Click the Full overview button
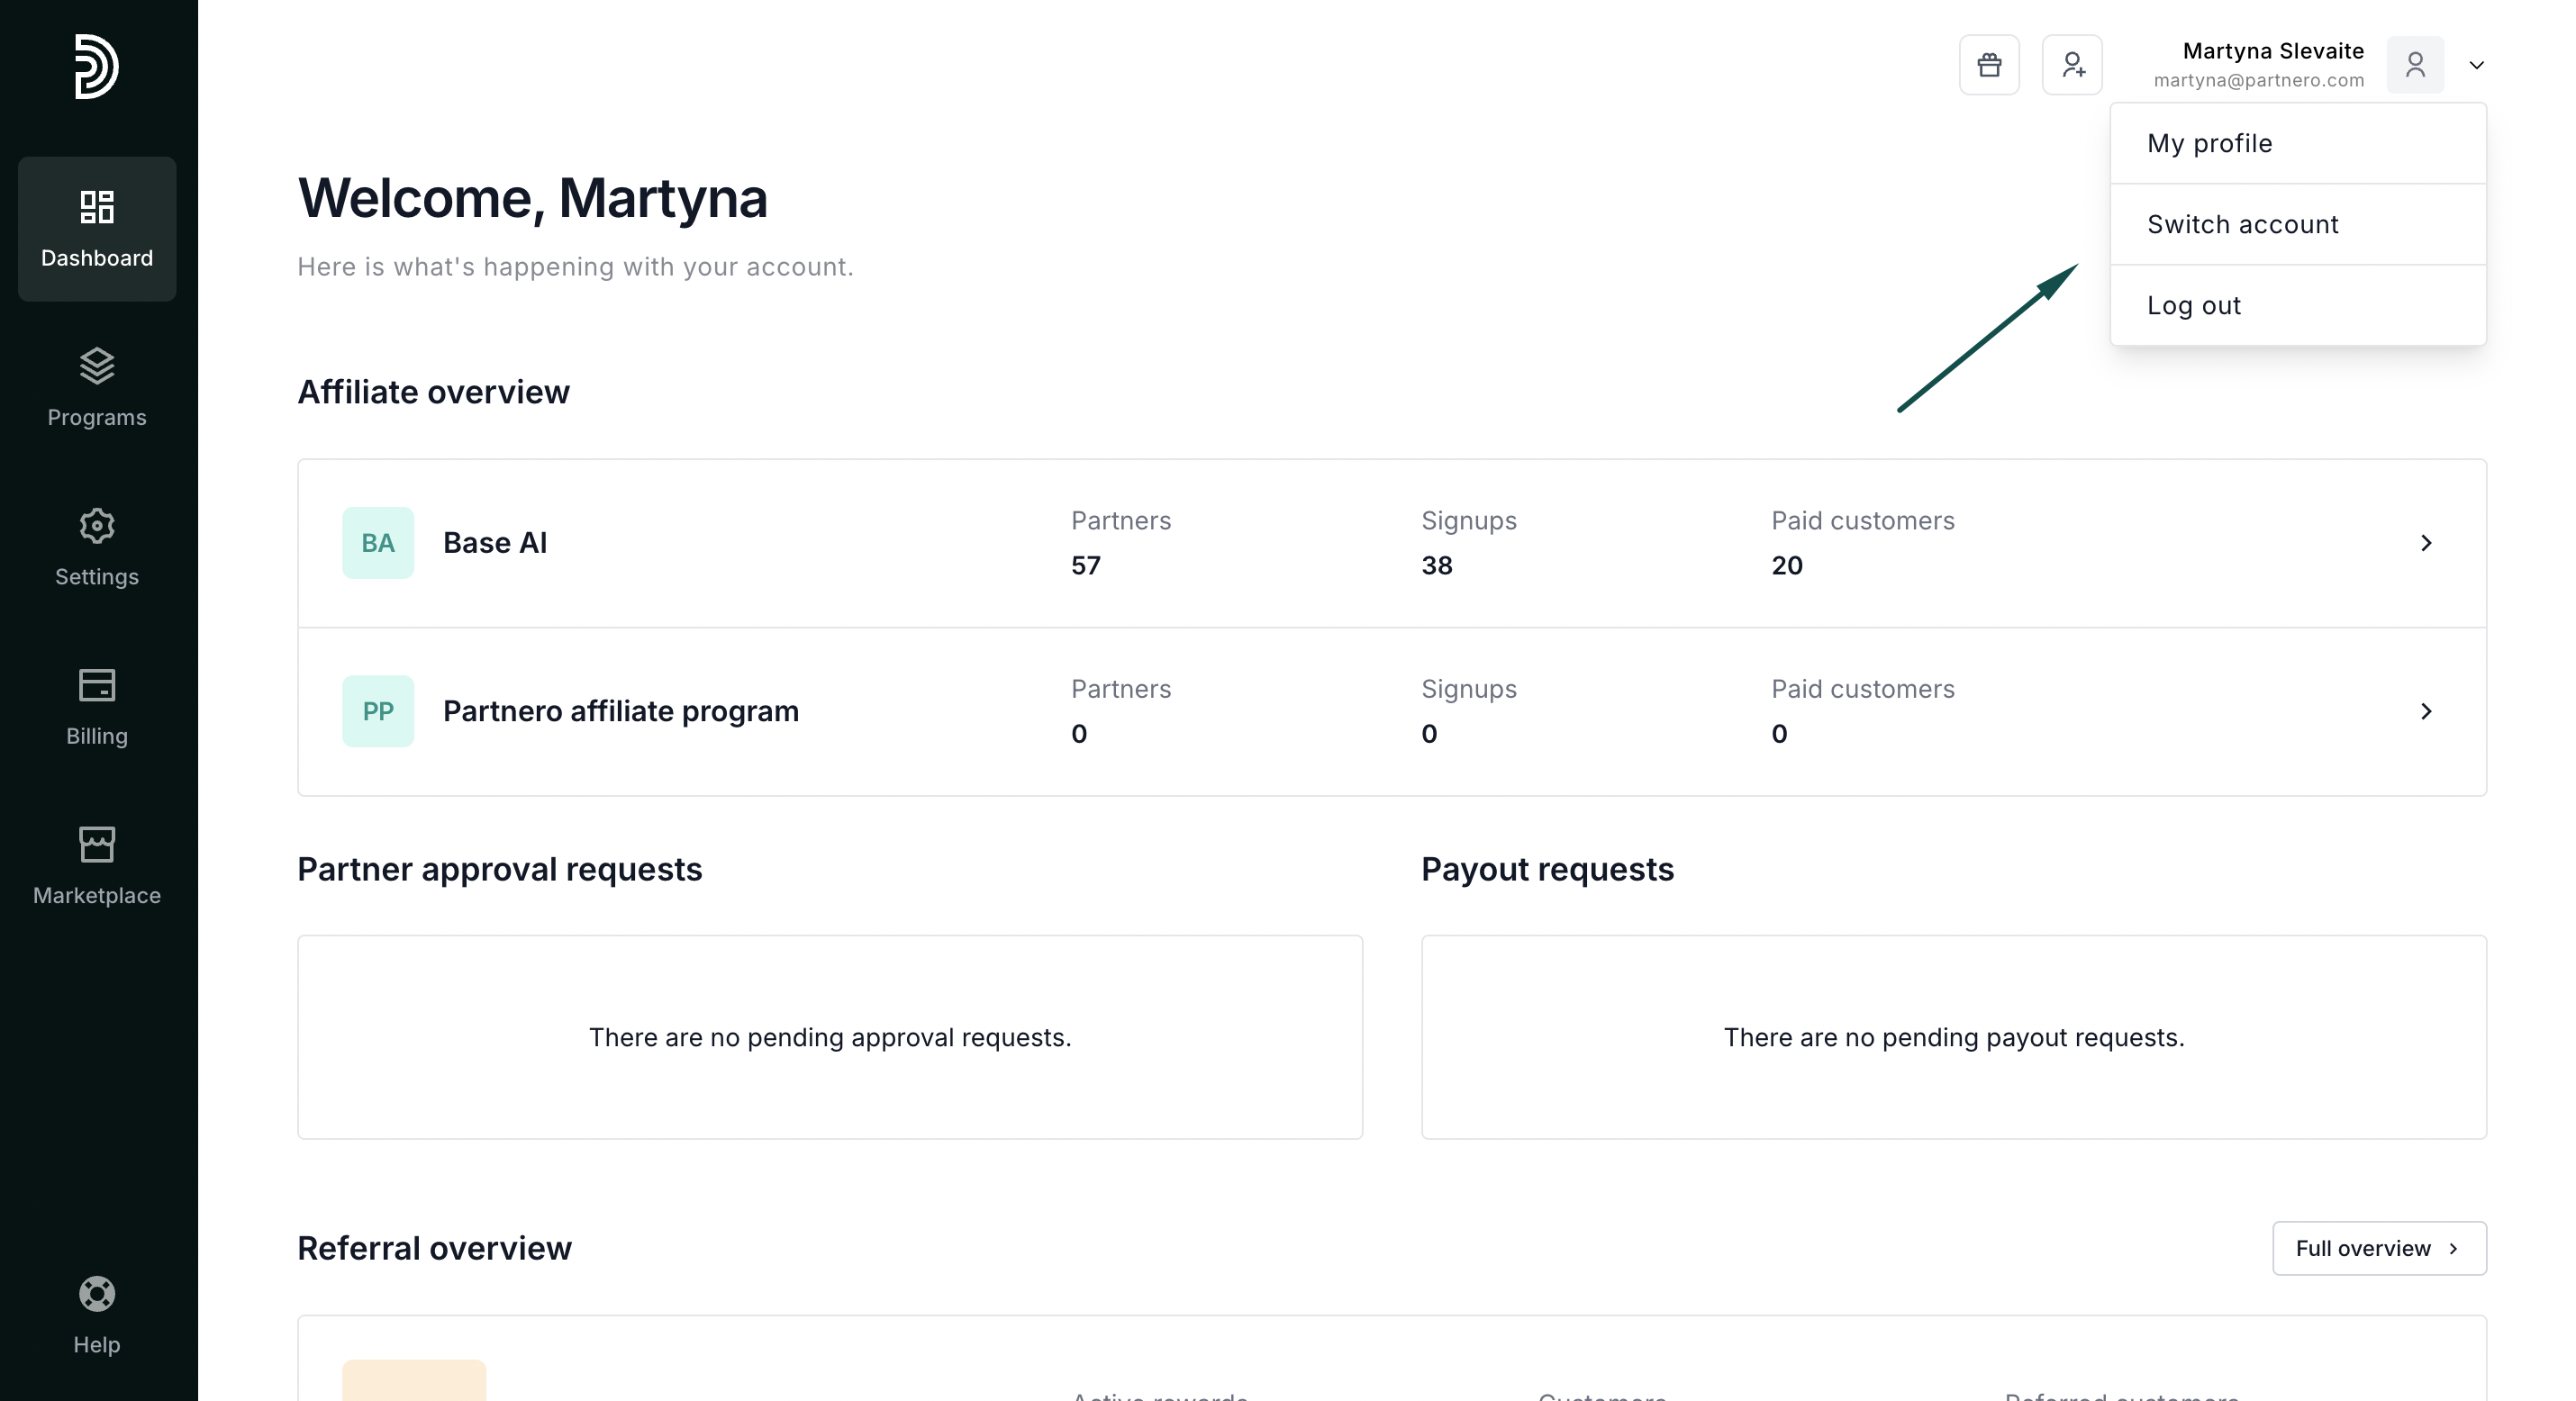Image resolution: width=2576 pixels, height=1401 pixels. point(2378,1248)
